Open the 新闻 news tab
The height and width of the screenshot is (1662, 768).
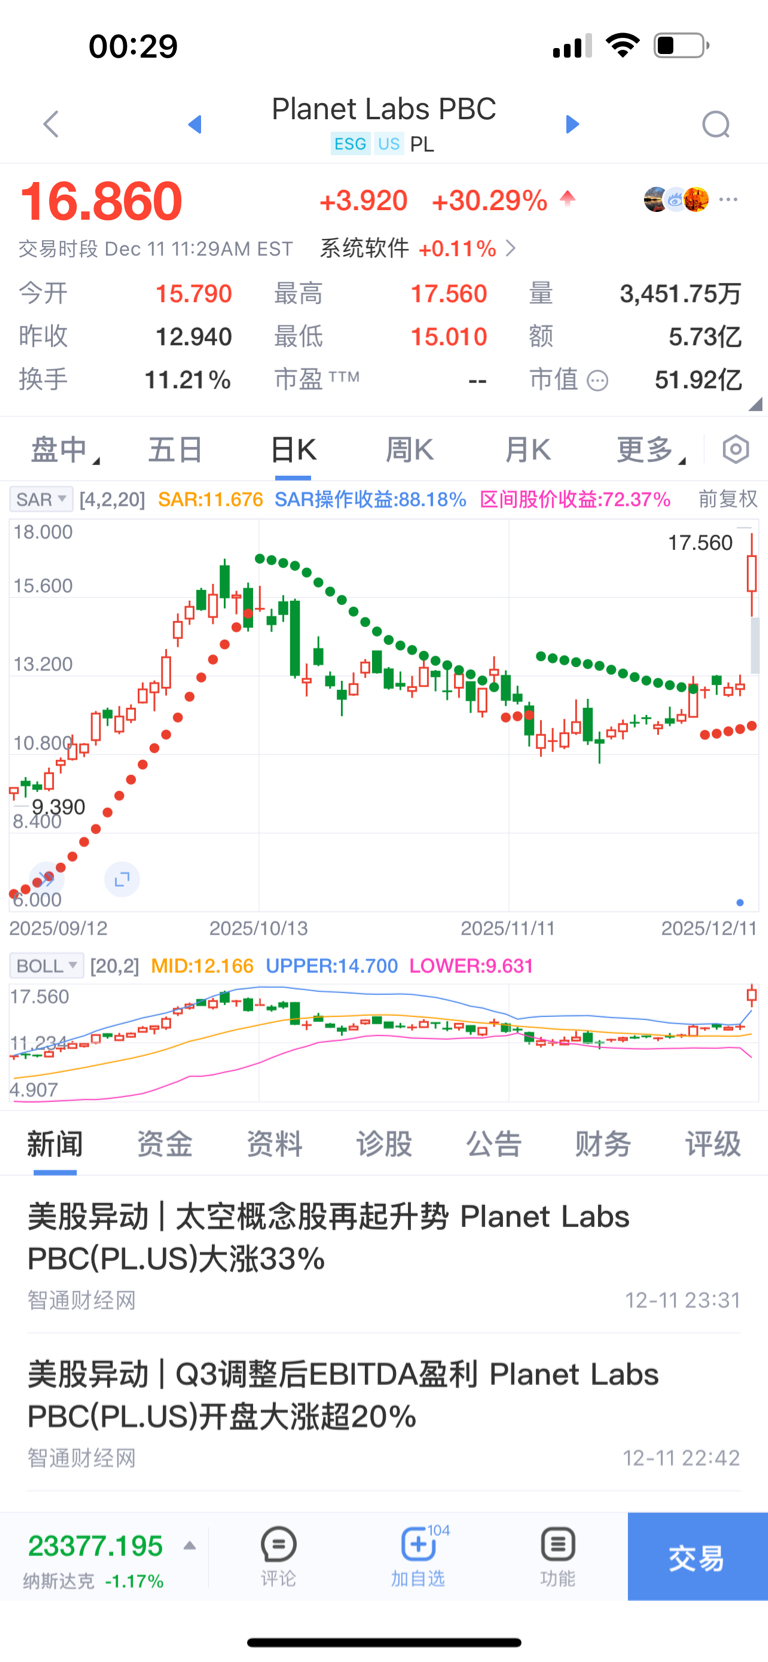[55, 1144]
